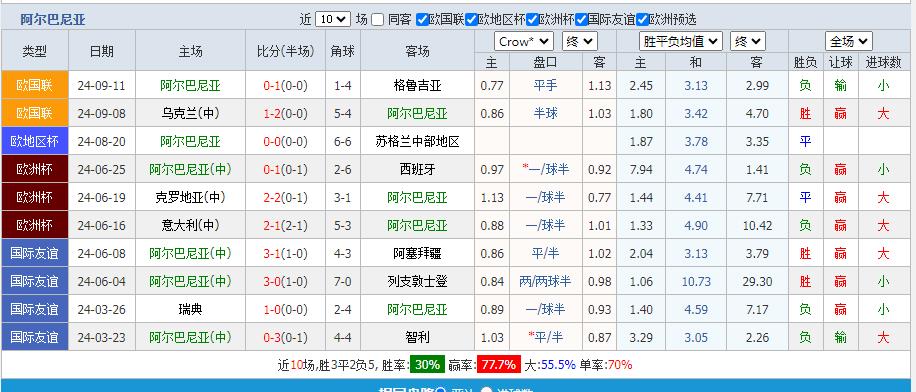Click the 角球 column header
916x392 pixels.
(342, 51)
